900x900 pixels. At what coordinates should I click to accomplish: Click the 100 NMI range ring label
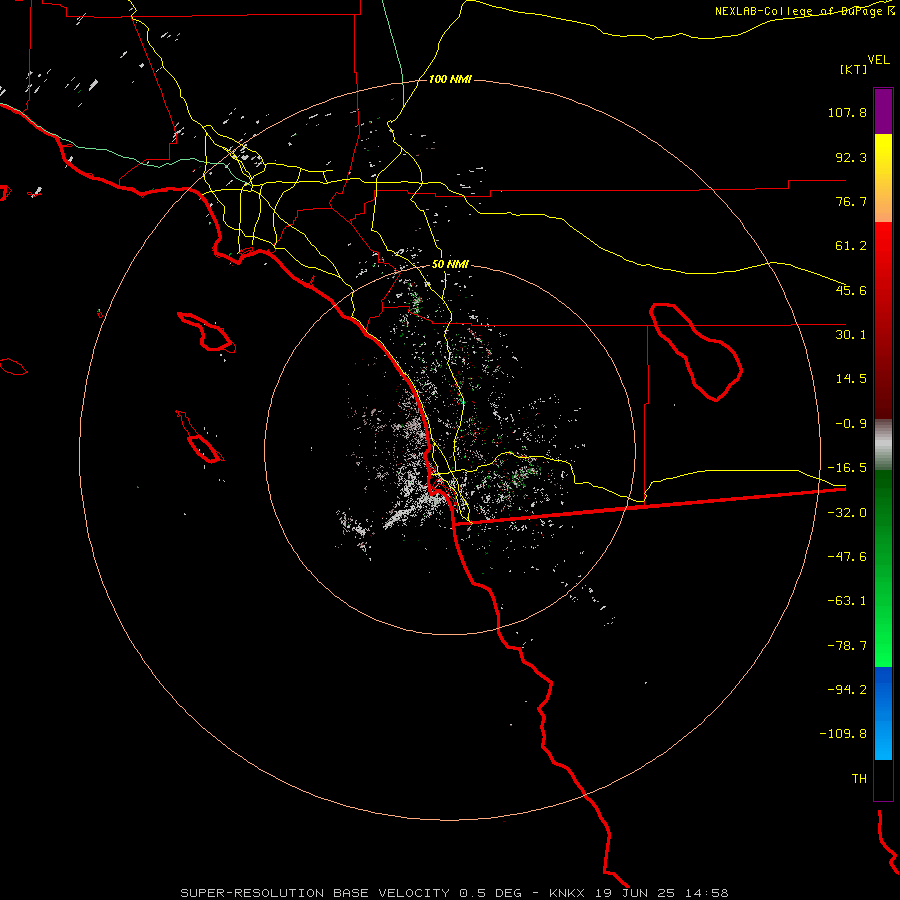tap(450, 79)
